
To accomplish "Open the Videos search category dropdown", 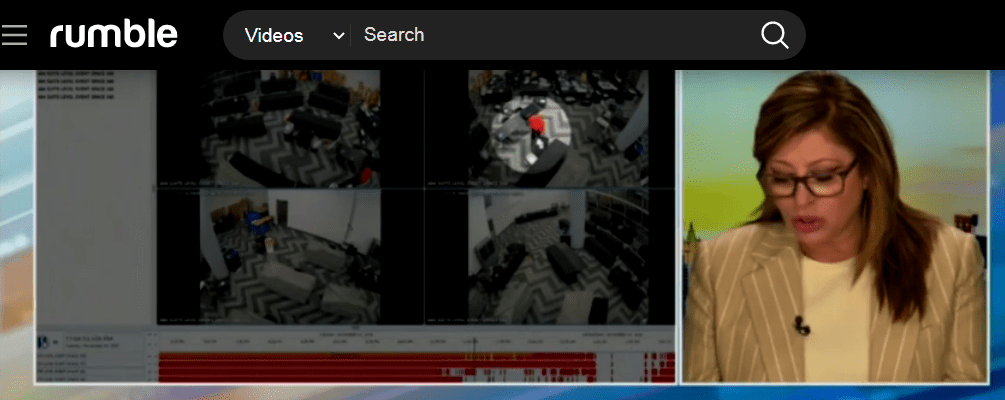I will 285,35.
